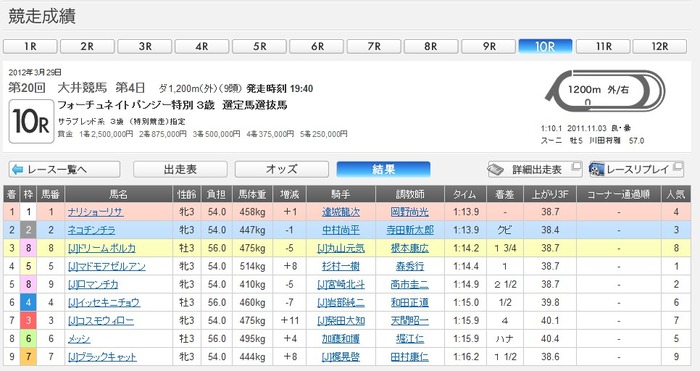The image size is (700, 371).
Task: Select the 2R race tab
Action: click(88, 46)
